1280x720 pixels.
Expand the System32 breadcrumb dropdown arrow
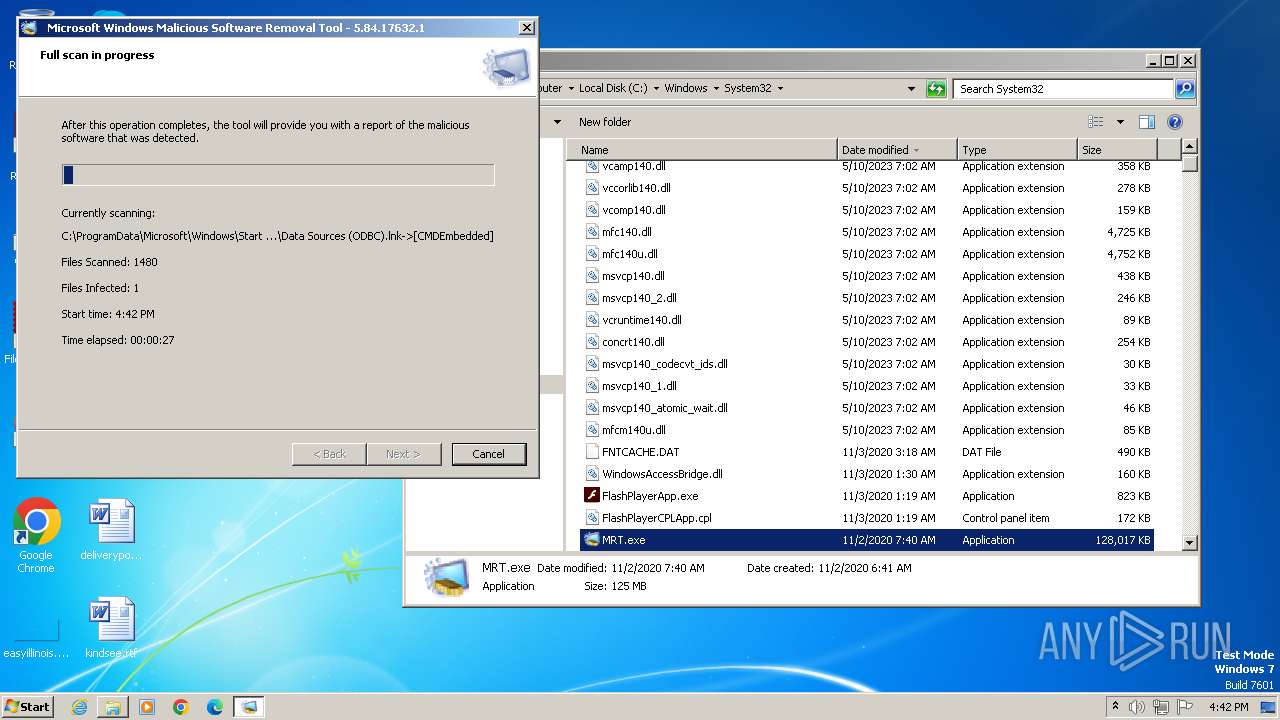tap(781, 89)
